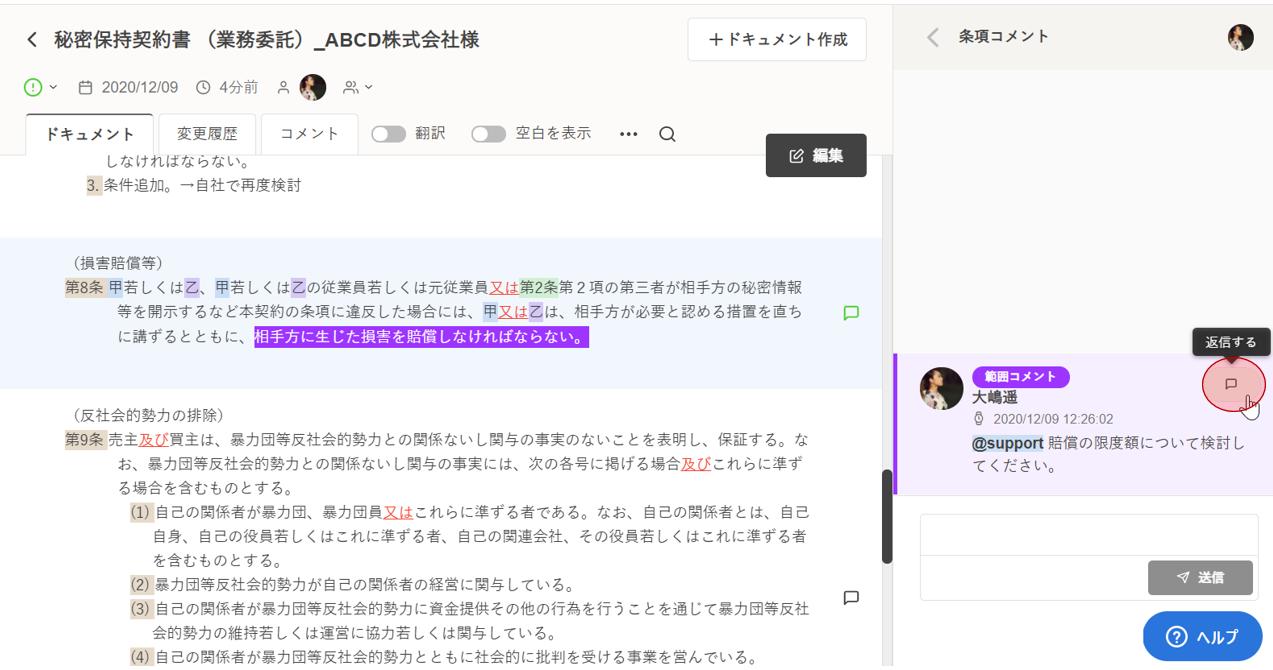
Task: Go back in the 条項コメント panel
Action: pyautogui.click(x=932, y=37)
